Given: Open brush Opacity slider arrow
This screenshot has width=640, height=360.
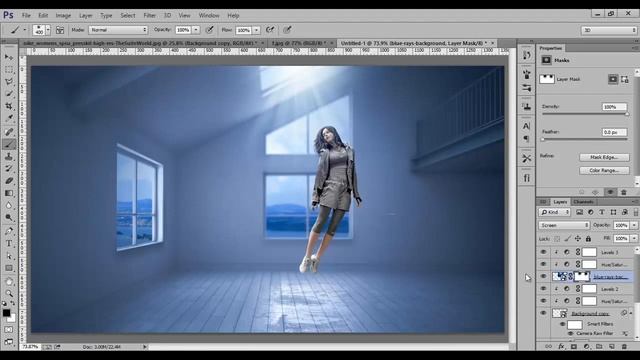Looking at the screenshot, I should [196, 30].
